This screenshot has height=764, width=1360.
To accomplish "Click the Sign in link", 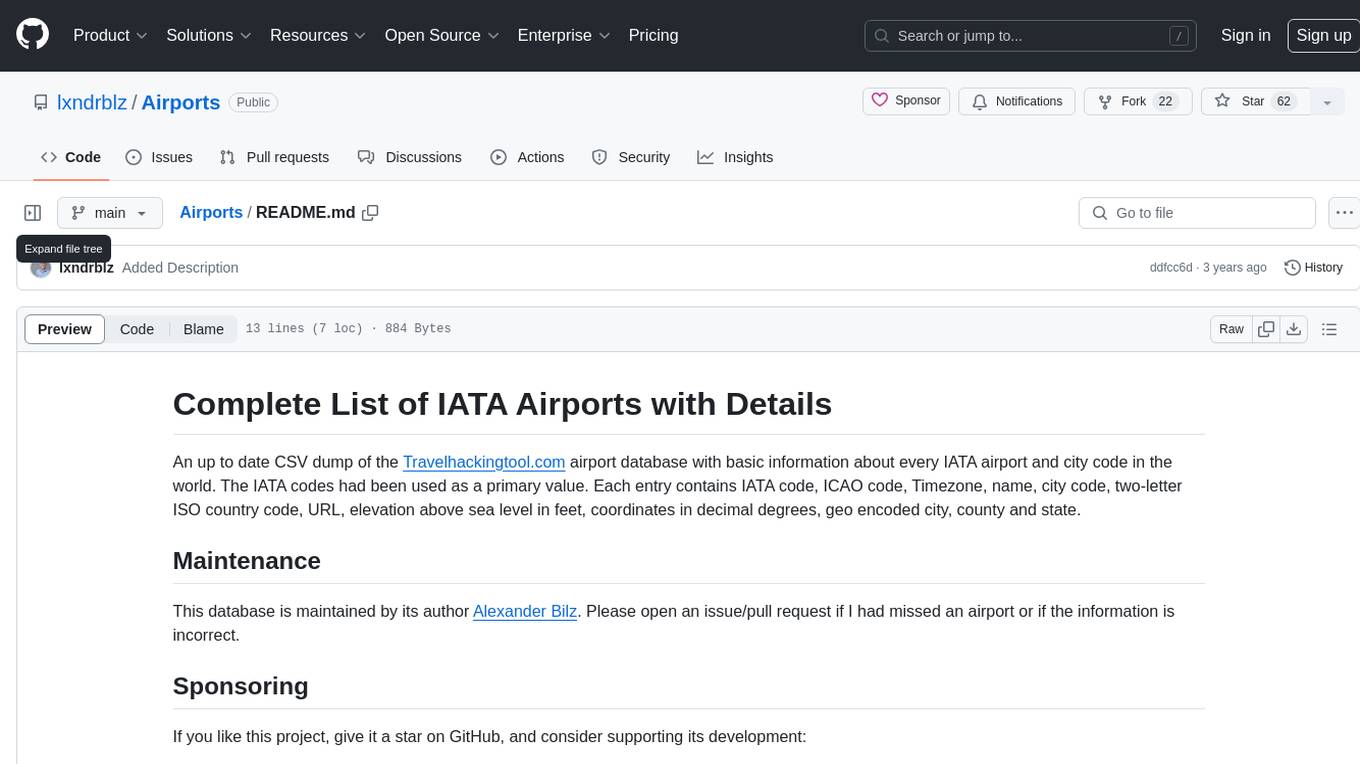I will (x=1245, y=35).
